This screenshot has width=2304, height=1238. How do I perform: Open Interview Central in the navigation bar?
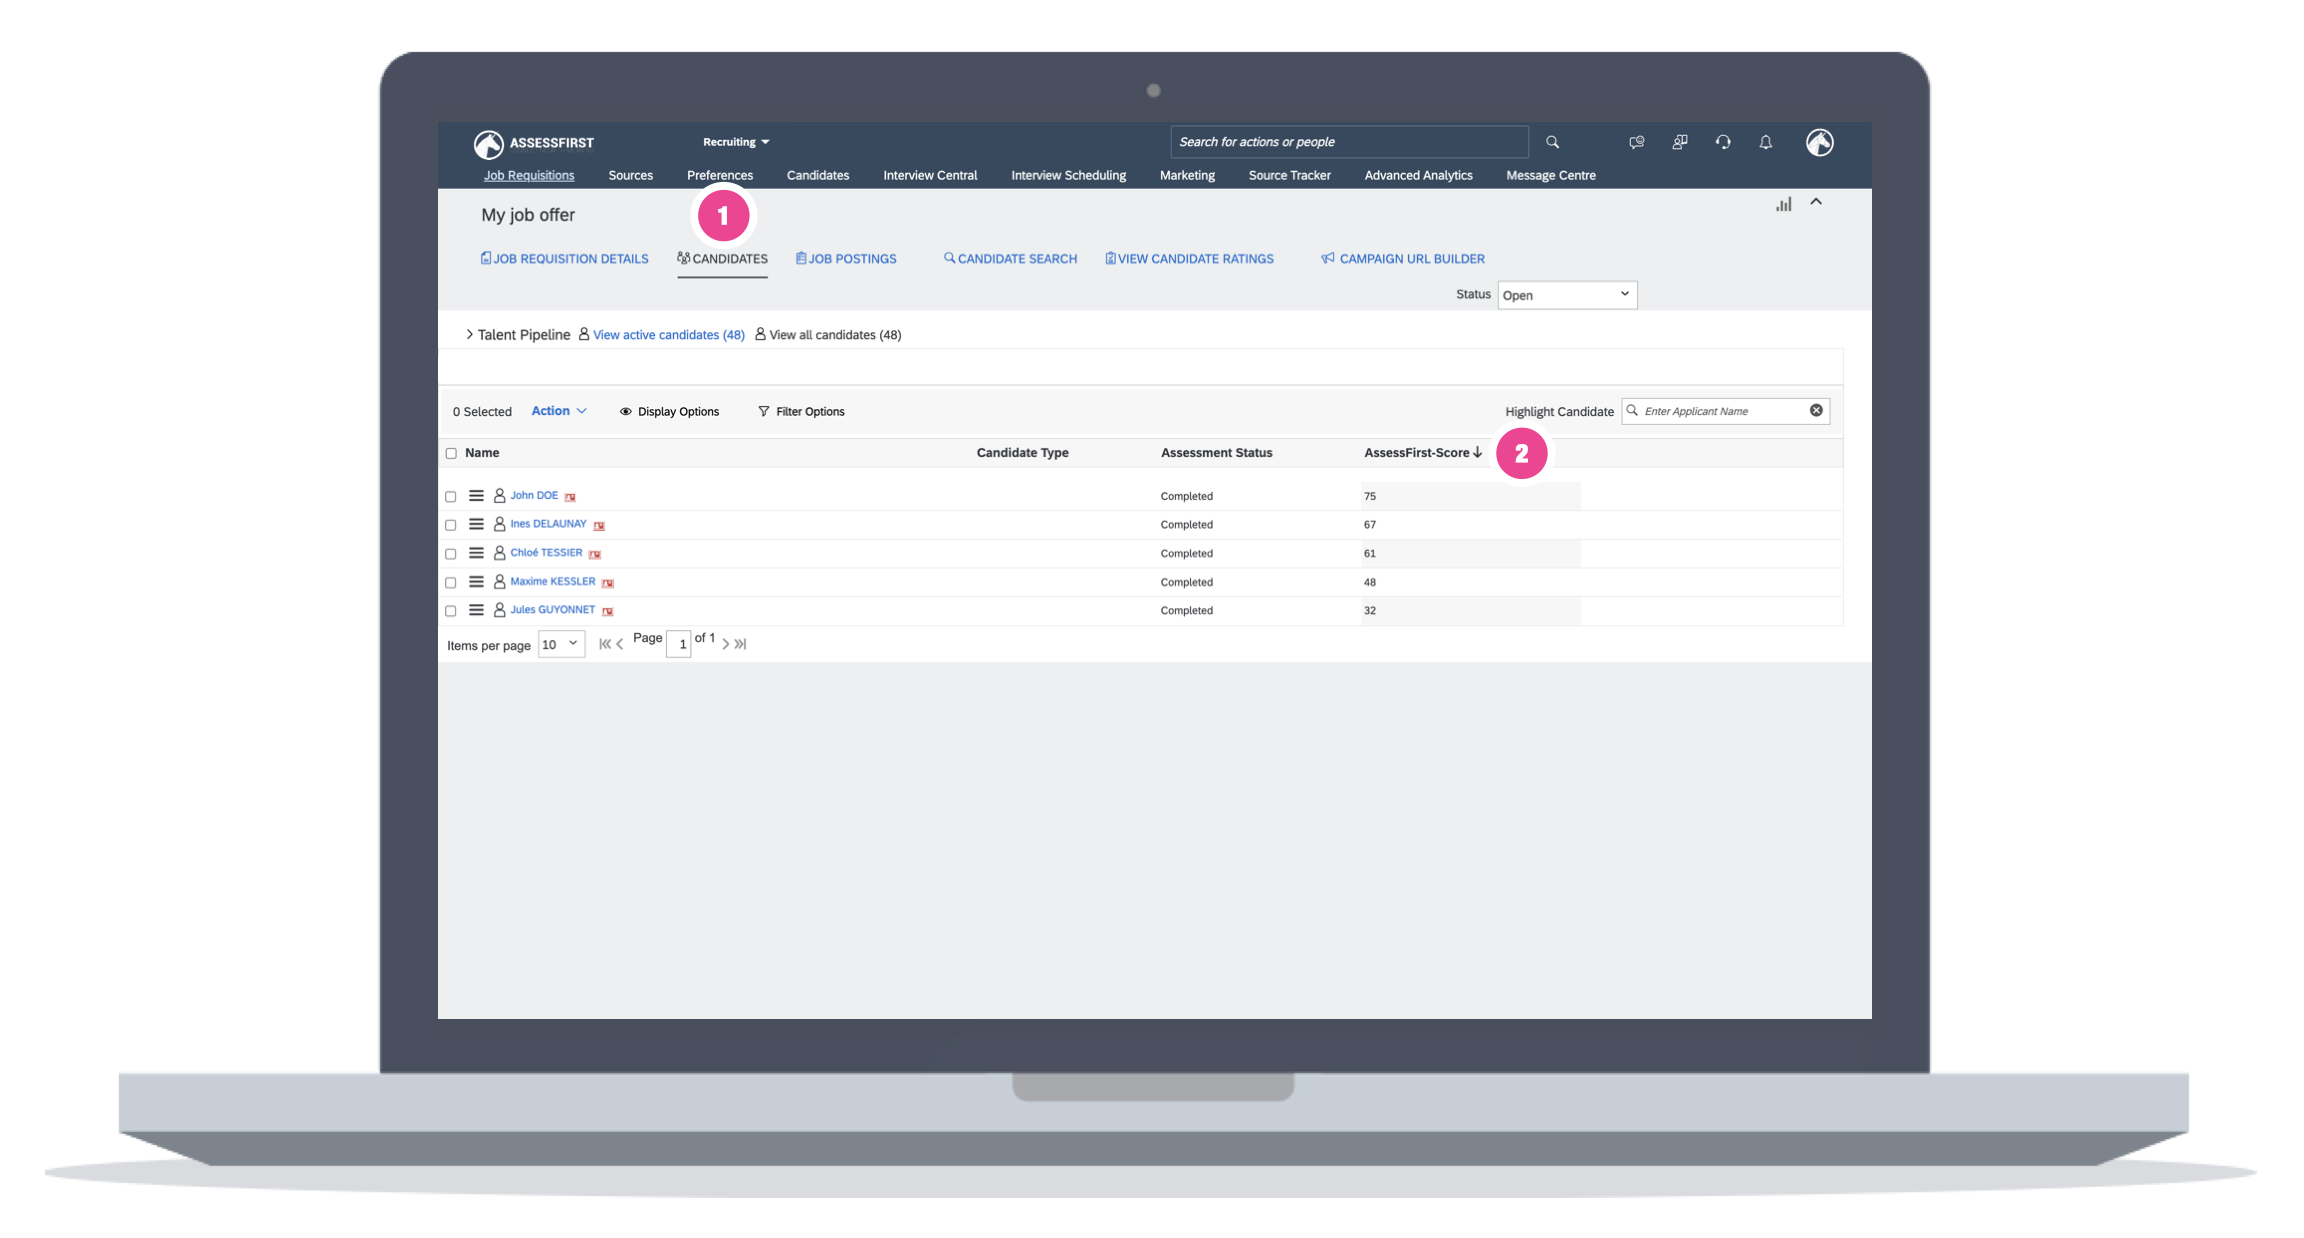(929, 175)
